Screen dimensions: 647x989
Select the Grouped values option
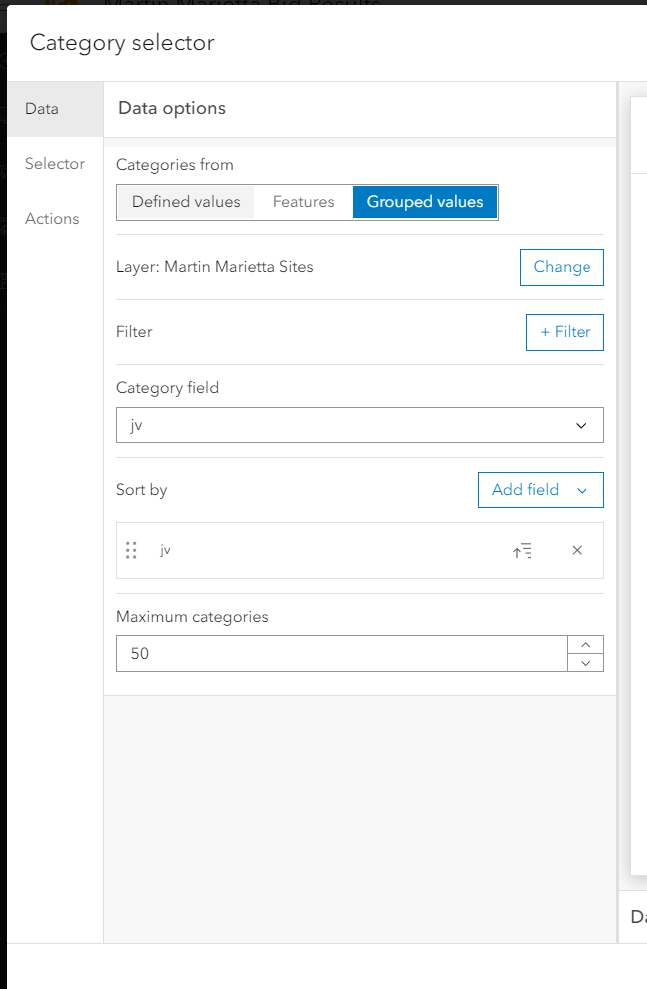pos(425,201)
